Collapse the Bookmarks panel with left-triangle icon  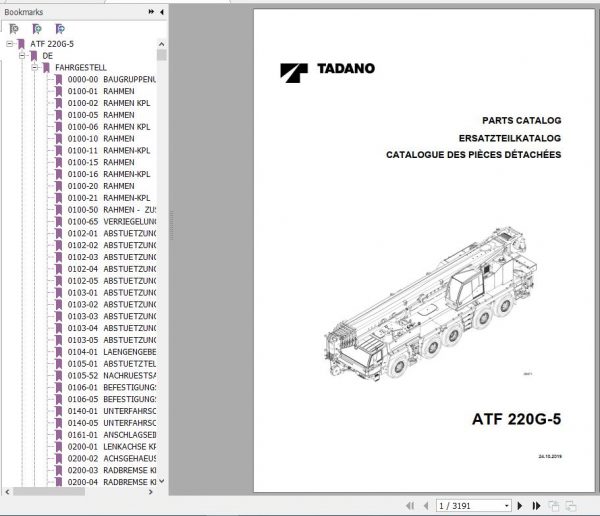pos(162,12)
